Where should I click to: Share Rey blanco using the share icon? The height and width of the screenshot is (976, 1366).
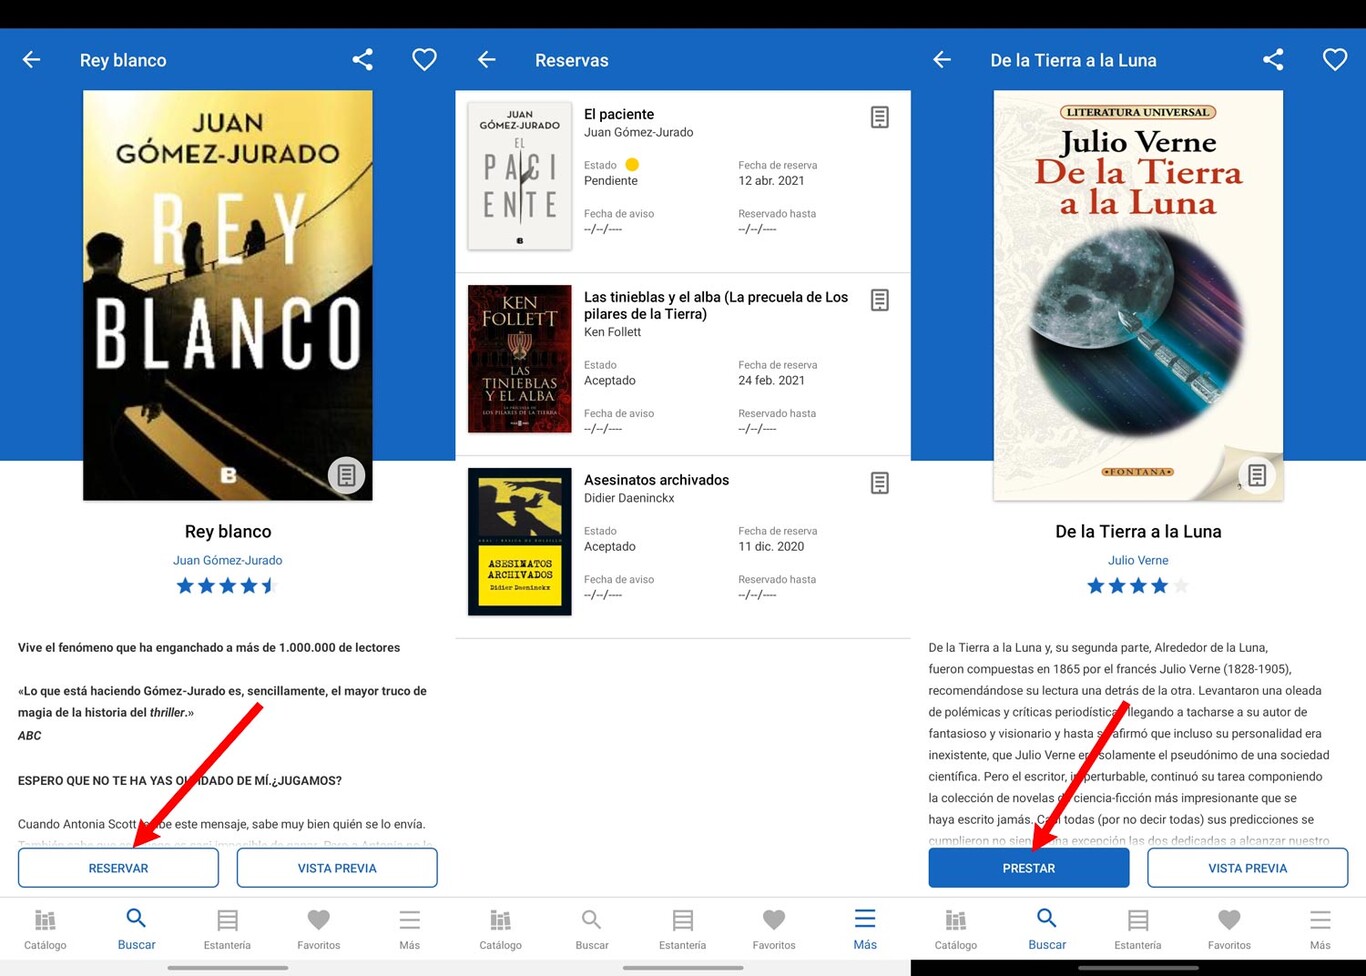tap(362, 59)
